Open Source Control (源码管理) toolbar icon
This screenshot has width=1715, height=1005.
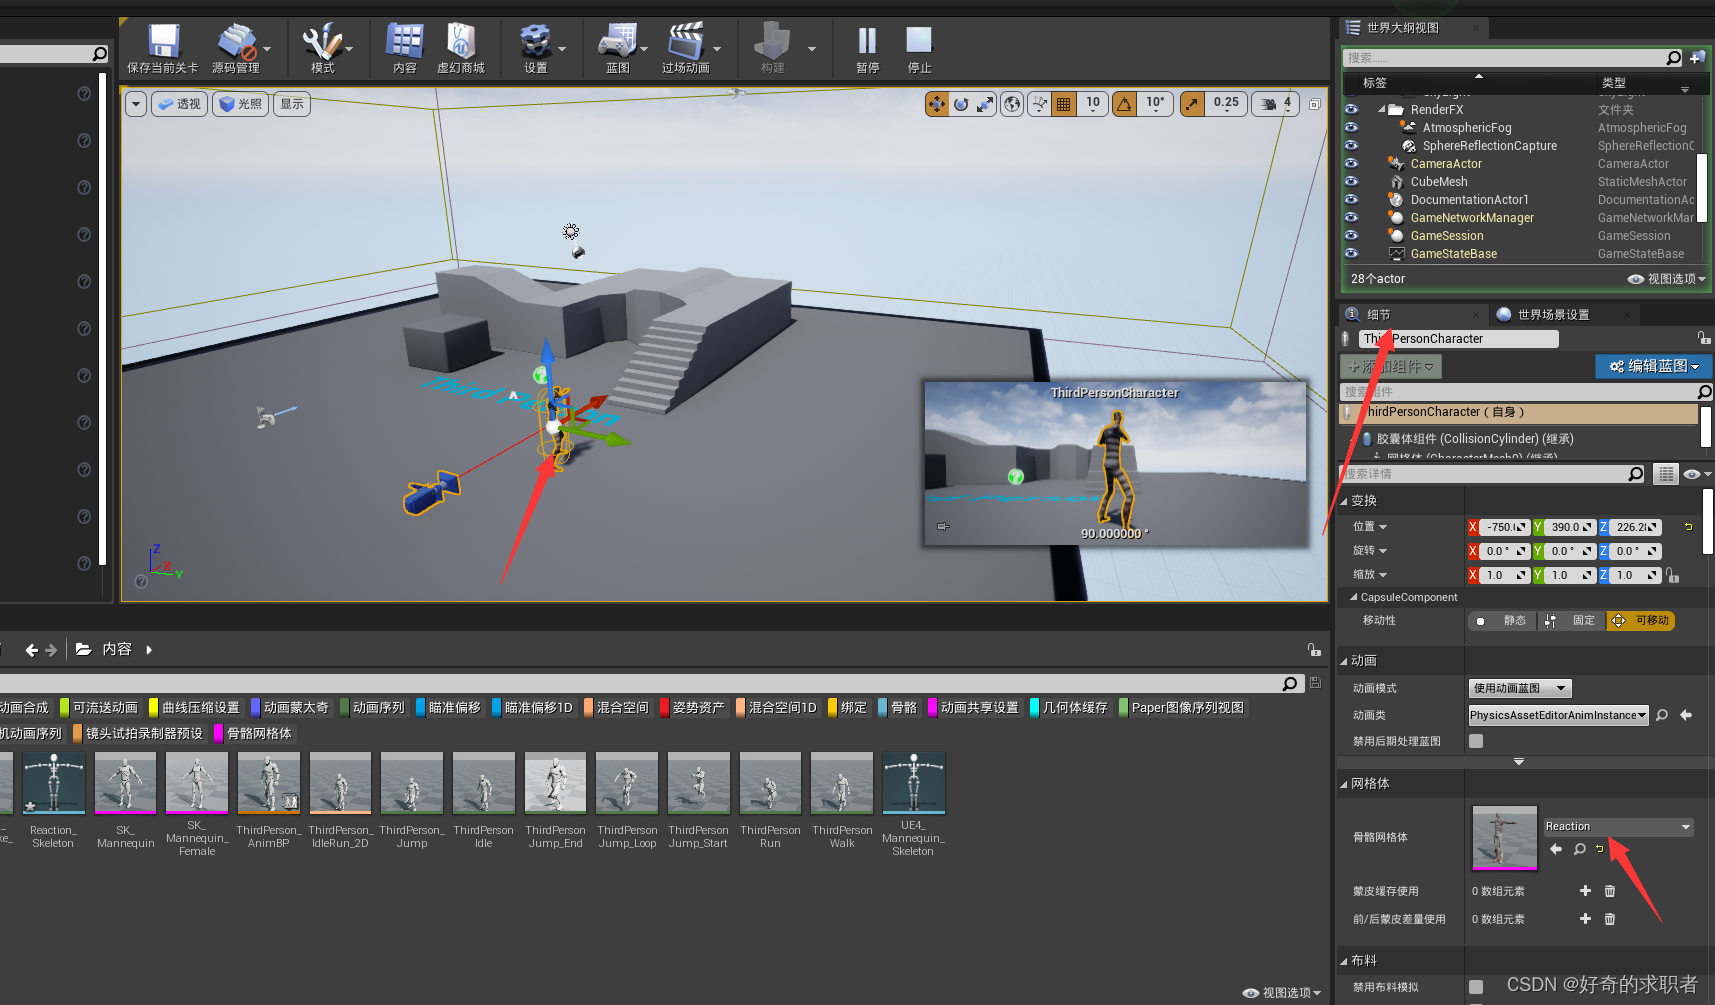coord(236,48)
